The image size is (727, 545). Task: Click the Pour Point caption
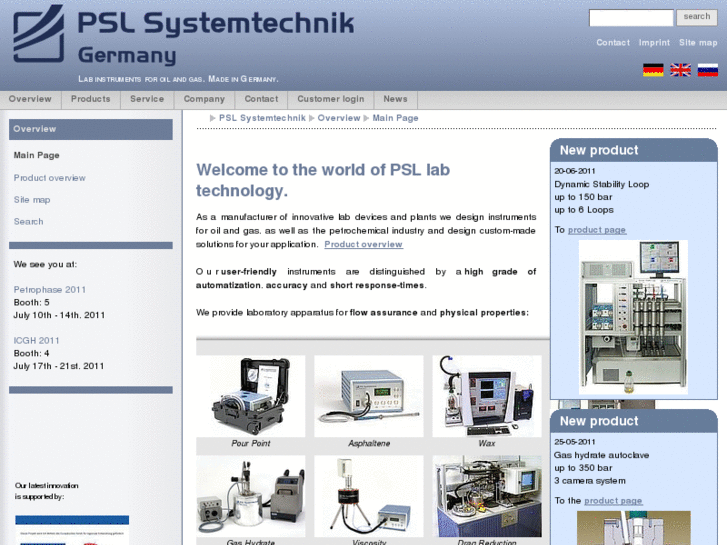pyautogui.click(x=251, y=443)
